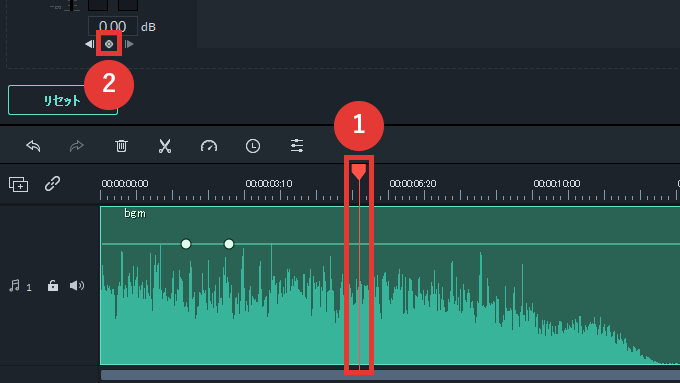The height and width of the screenshot is (383, 680).
Task: Click the redo arrow icon
Action: click(77, 146)
